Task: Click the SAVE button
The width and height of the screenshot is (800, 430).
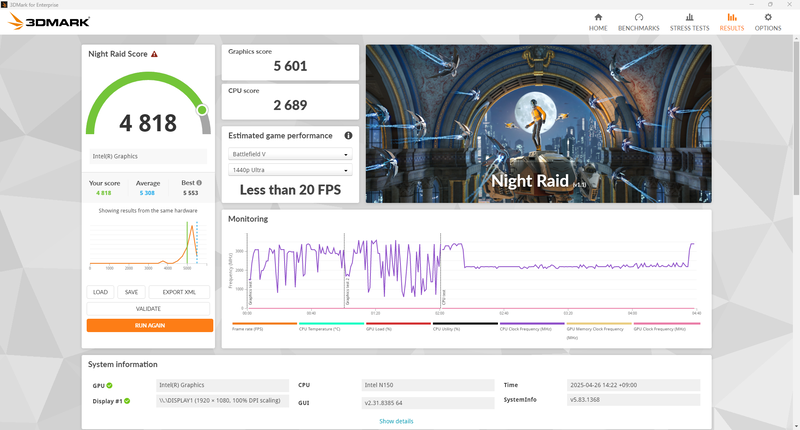Action: point(131,292)
